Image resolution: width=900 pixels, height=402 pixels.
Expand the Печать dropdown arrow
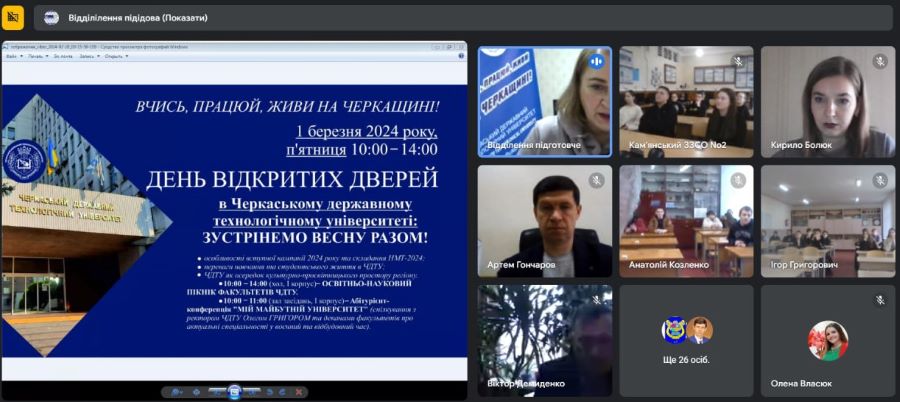pyautogui.click(x=47, y=56)
